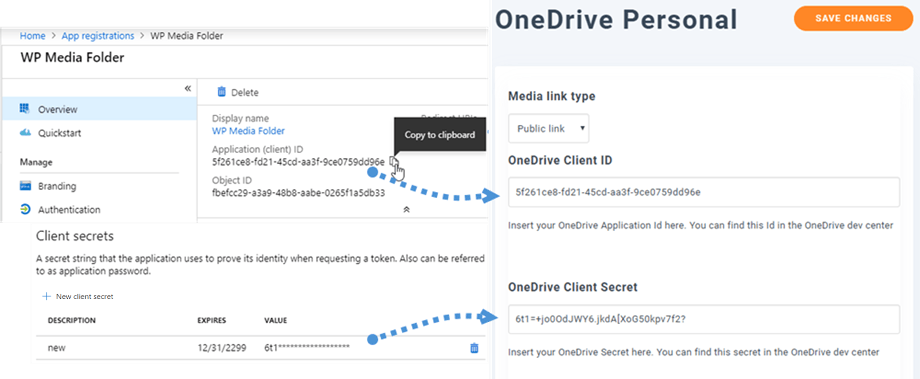Screen dimensions: 920x379
Task: Collapse the sidebar with double chevron
Action: [188, 88]
